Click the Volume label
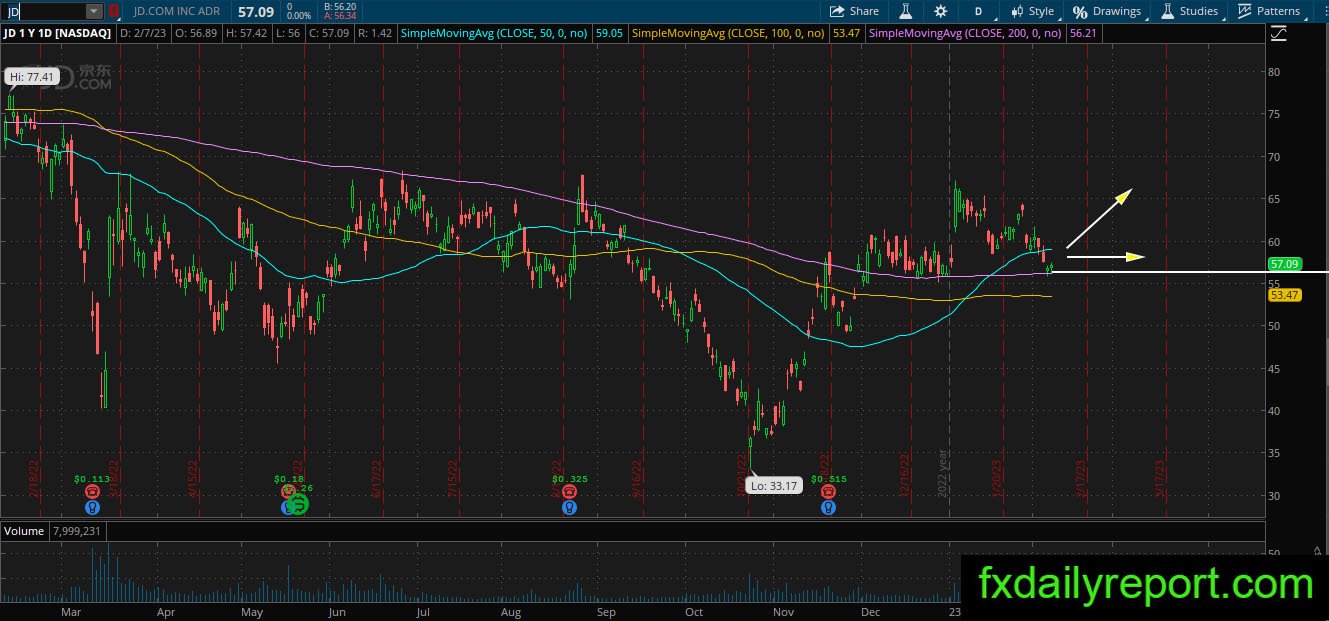The width and height of the screenshot is (1329, 621). pos(23,531)
